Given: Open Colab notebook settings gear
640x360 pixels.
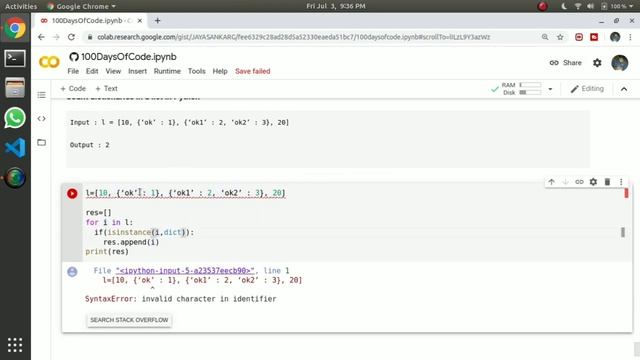Looking at the screenshot, I should point(597,63).
